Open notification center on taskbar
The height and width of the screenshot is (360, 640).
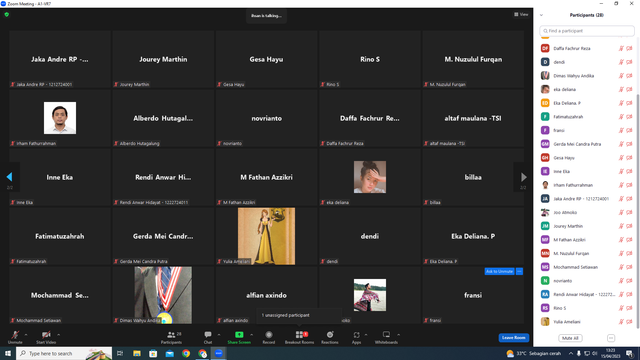click(630, 353)
